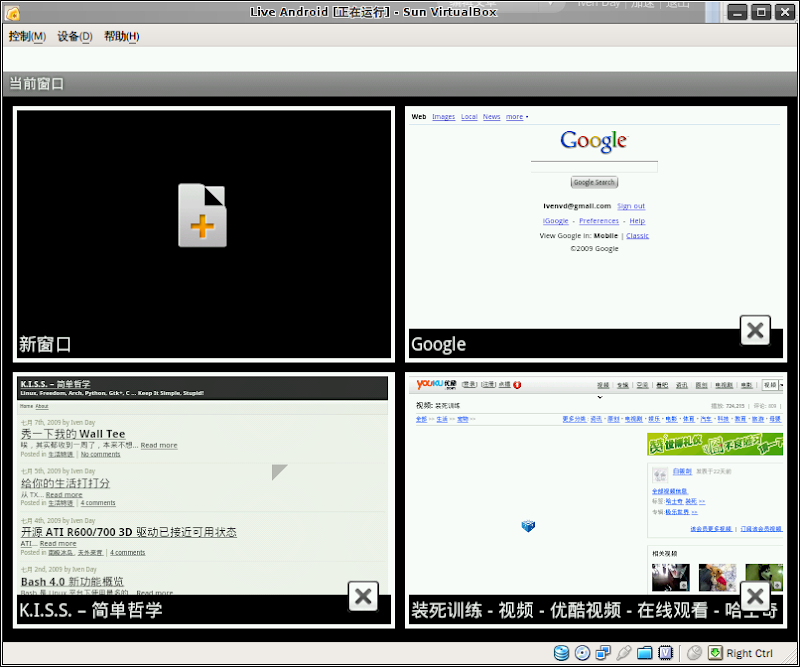Click the K.I.S.S. – 简单哲学 blog header title
The image size is (800, 667).
(x=55, y=384)
